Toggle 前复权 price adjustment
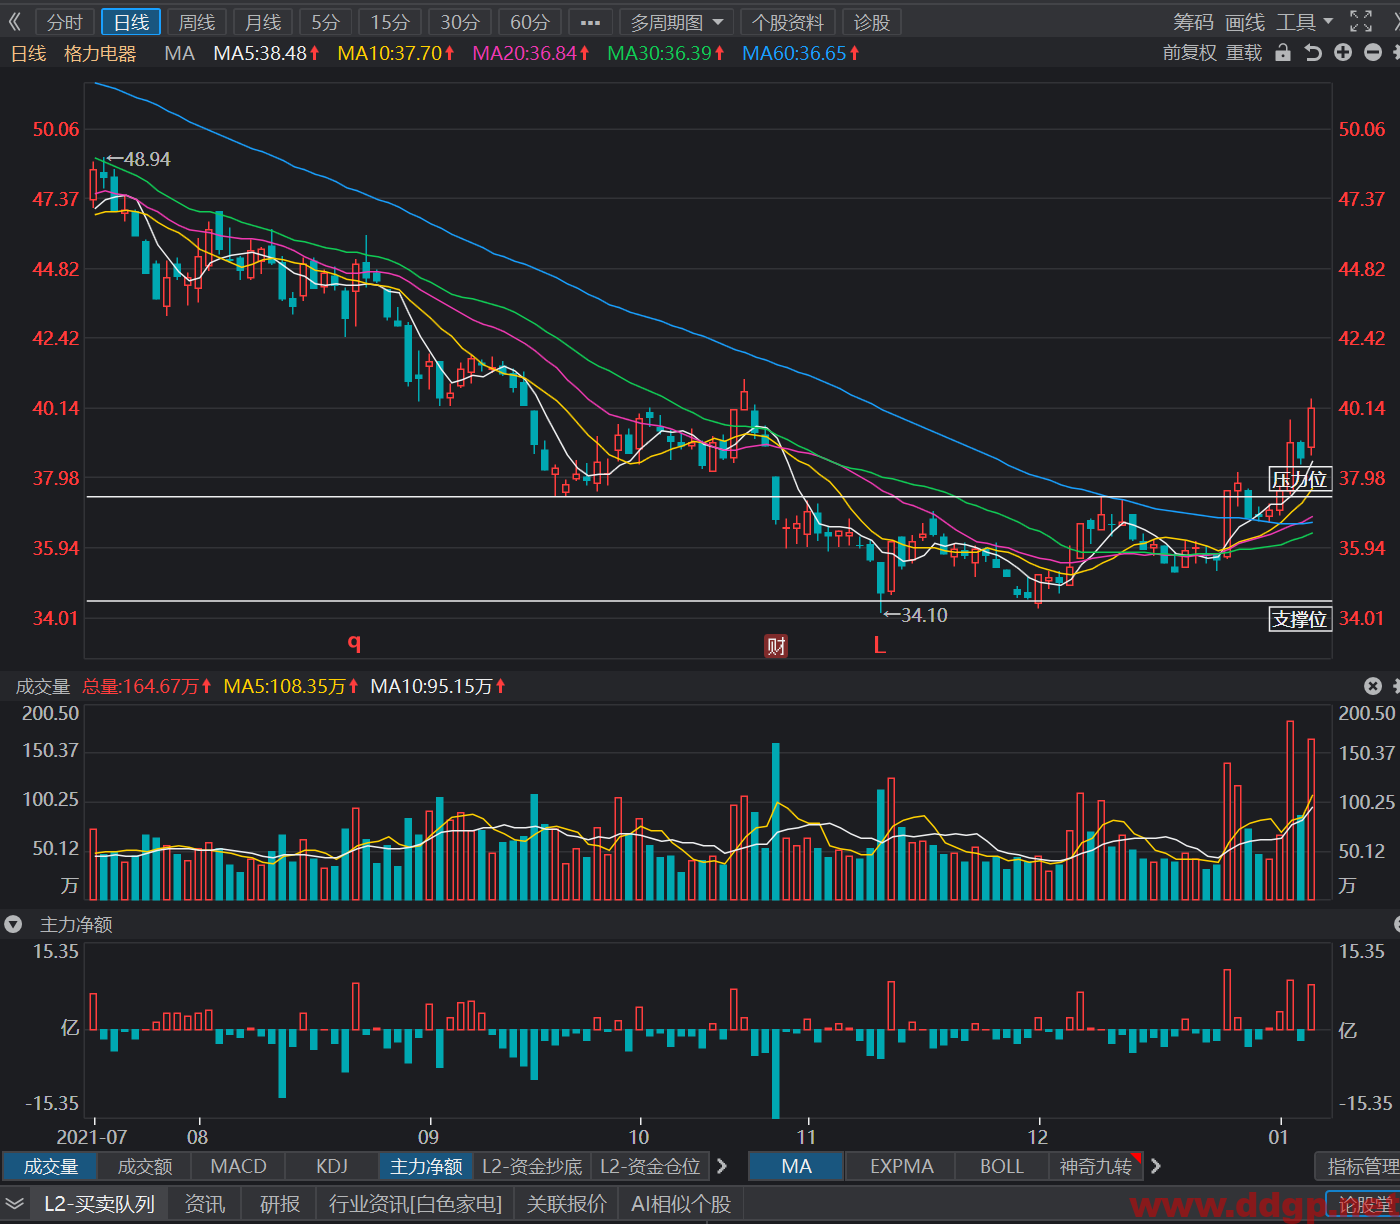 (x=1189, y=53)
